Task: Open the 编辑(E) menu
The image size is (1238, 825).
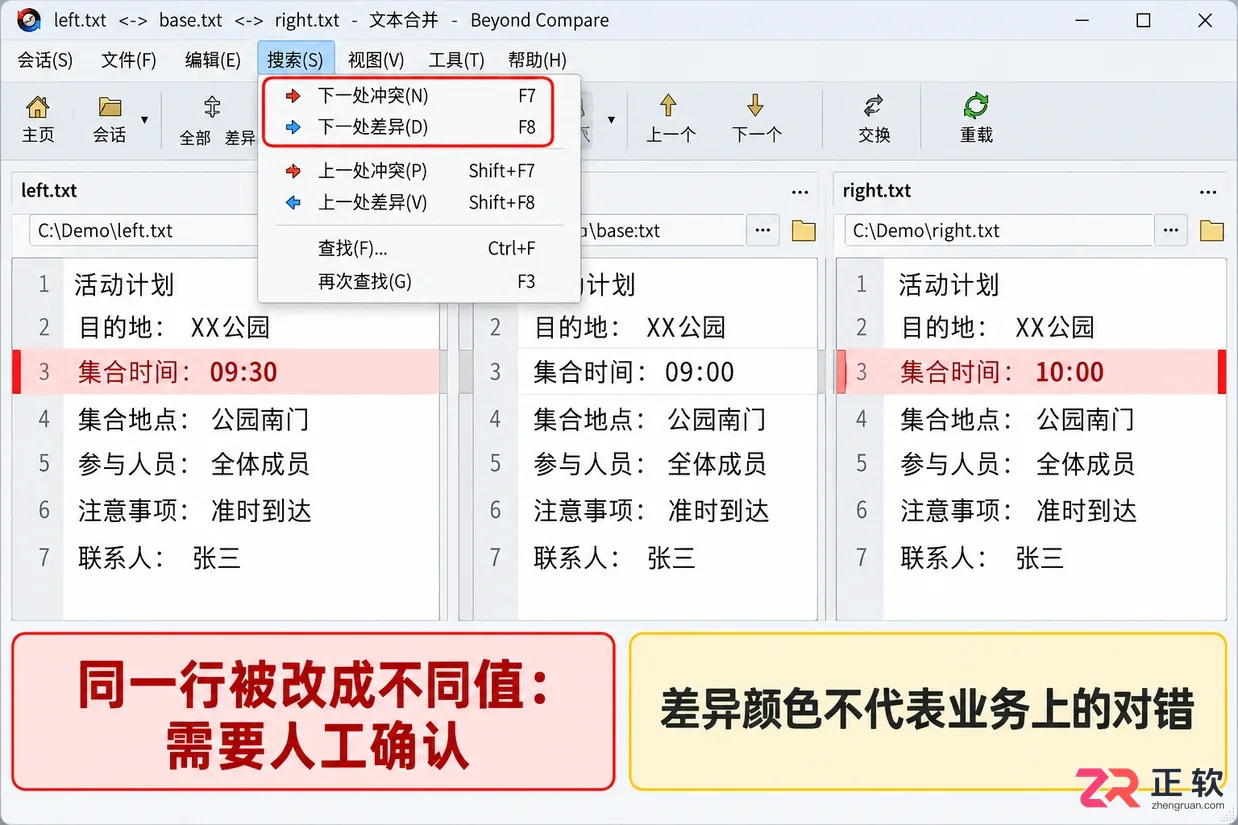Action: (x=213, y=60)
